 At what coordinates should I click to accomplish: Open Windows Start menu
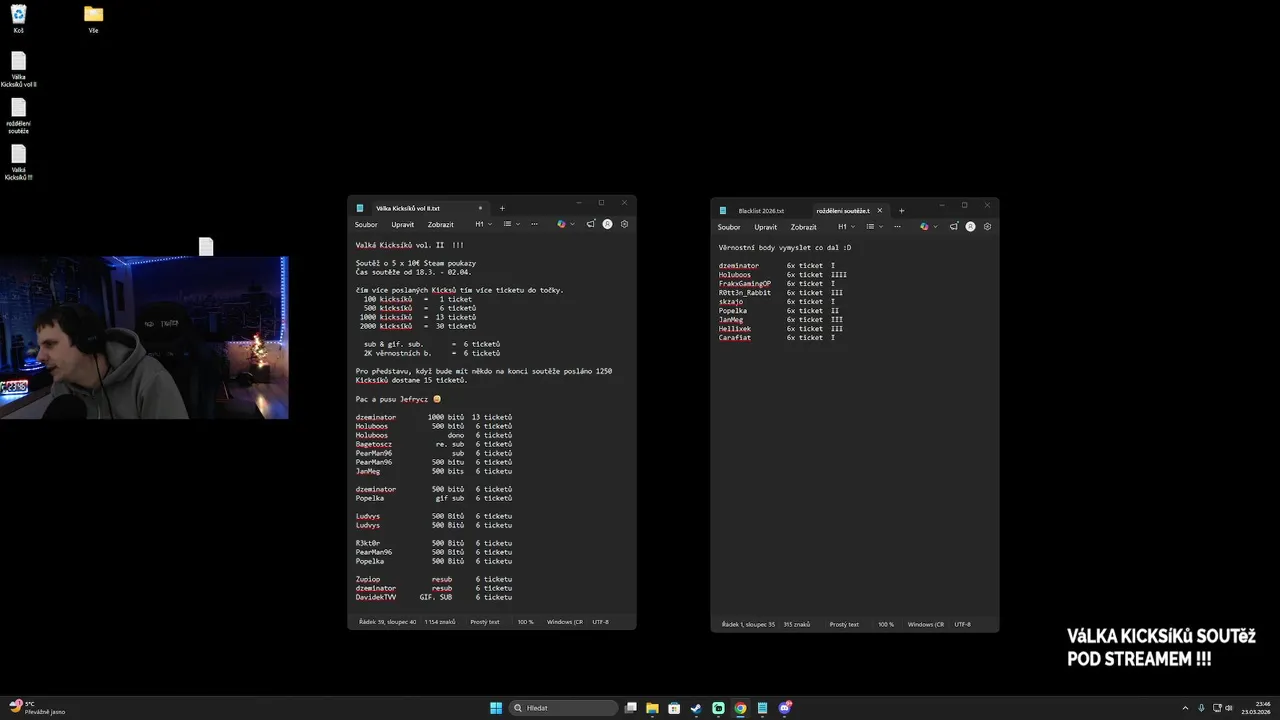(x=496, y=708)
